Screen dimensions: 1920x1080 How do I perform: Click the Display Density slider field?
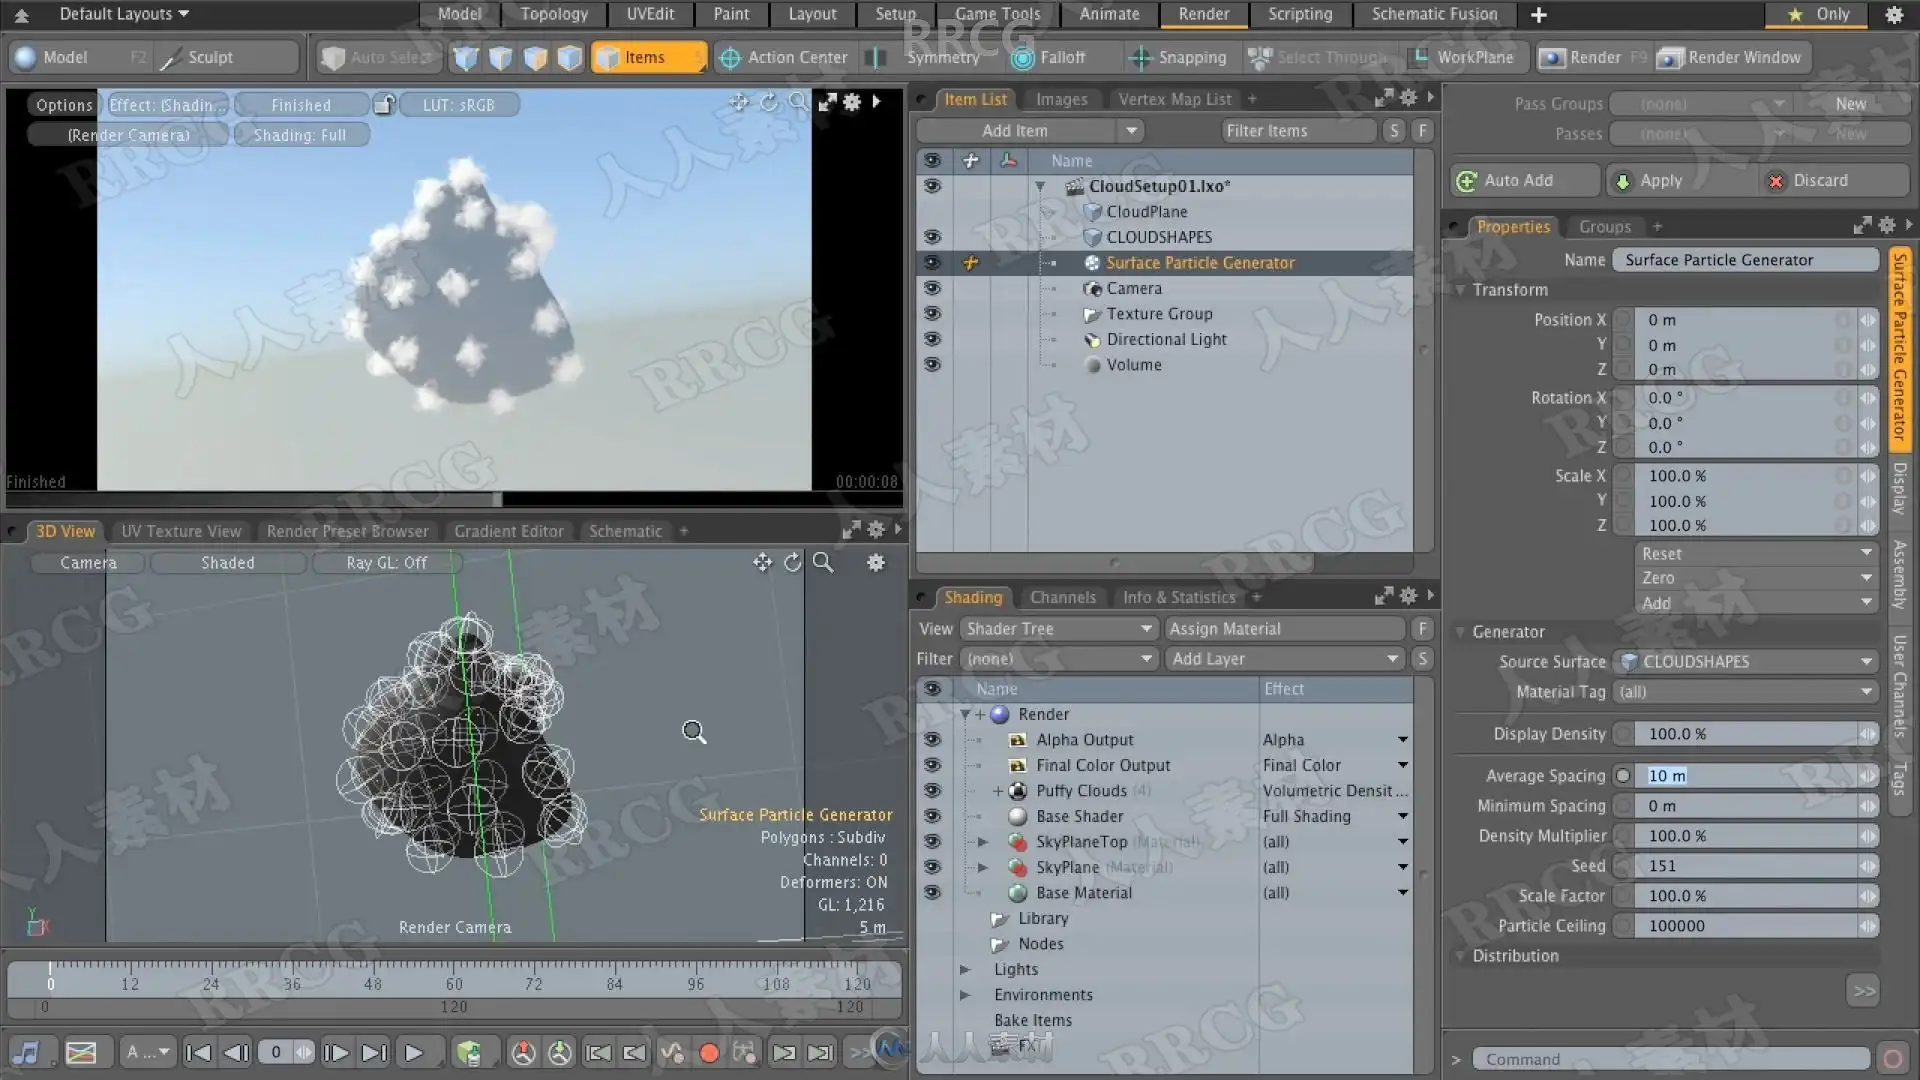pos(1745,734)
